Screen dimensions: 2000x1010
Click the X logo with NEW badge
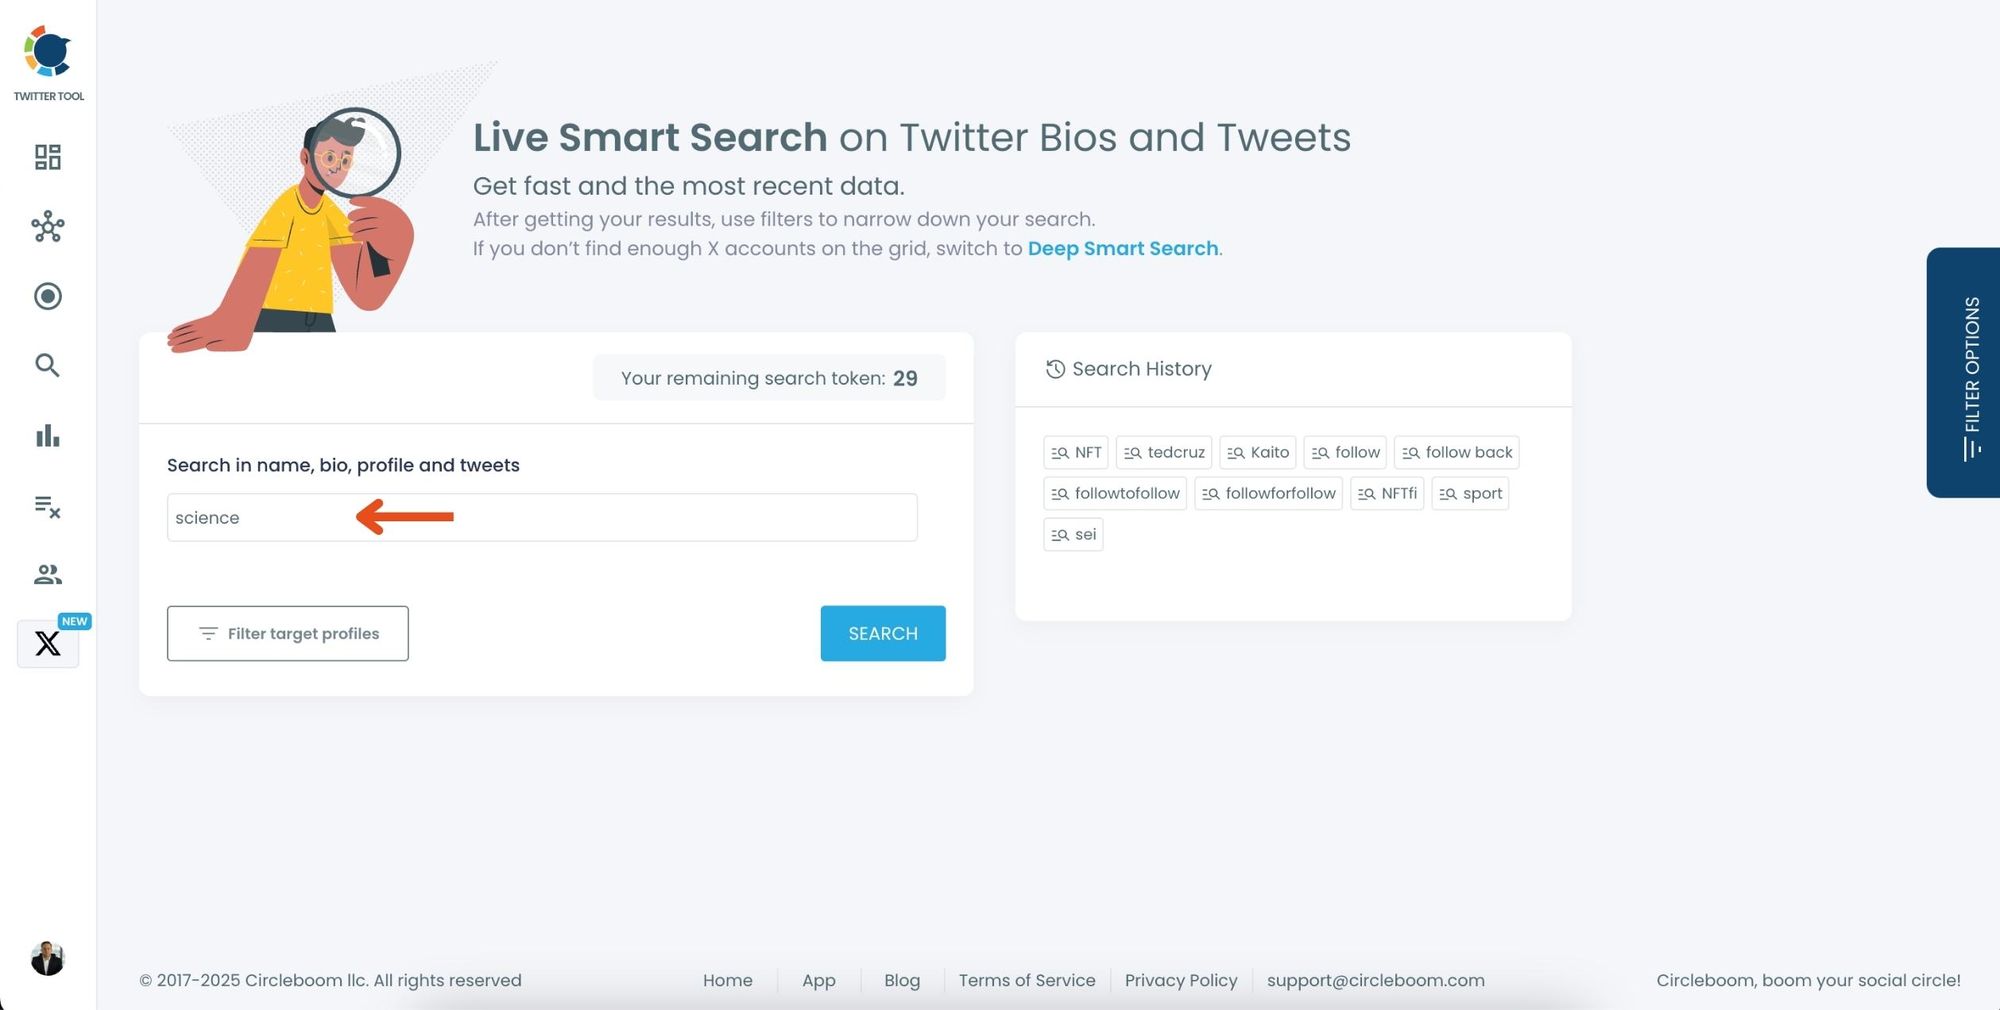click(x=47, y=644)
